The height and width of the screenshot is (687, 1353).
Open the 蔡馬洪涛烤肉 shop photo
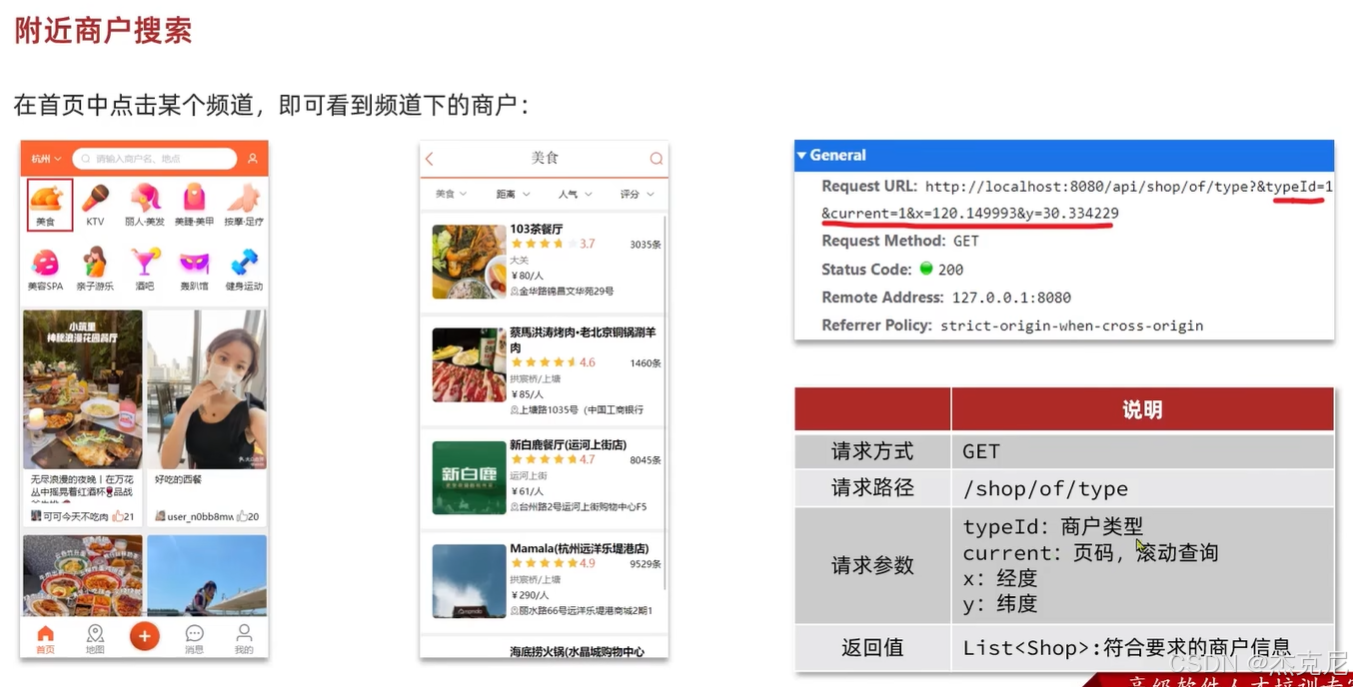point(469,364)
